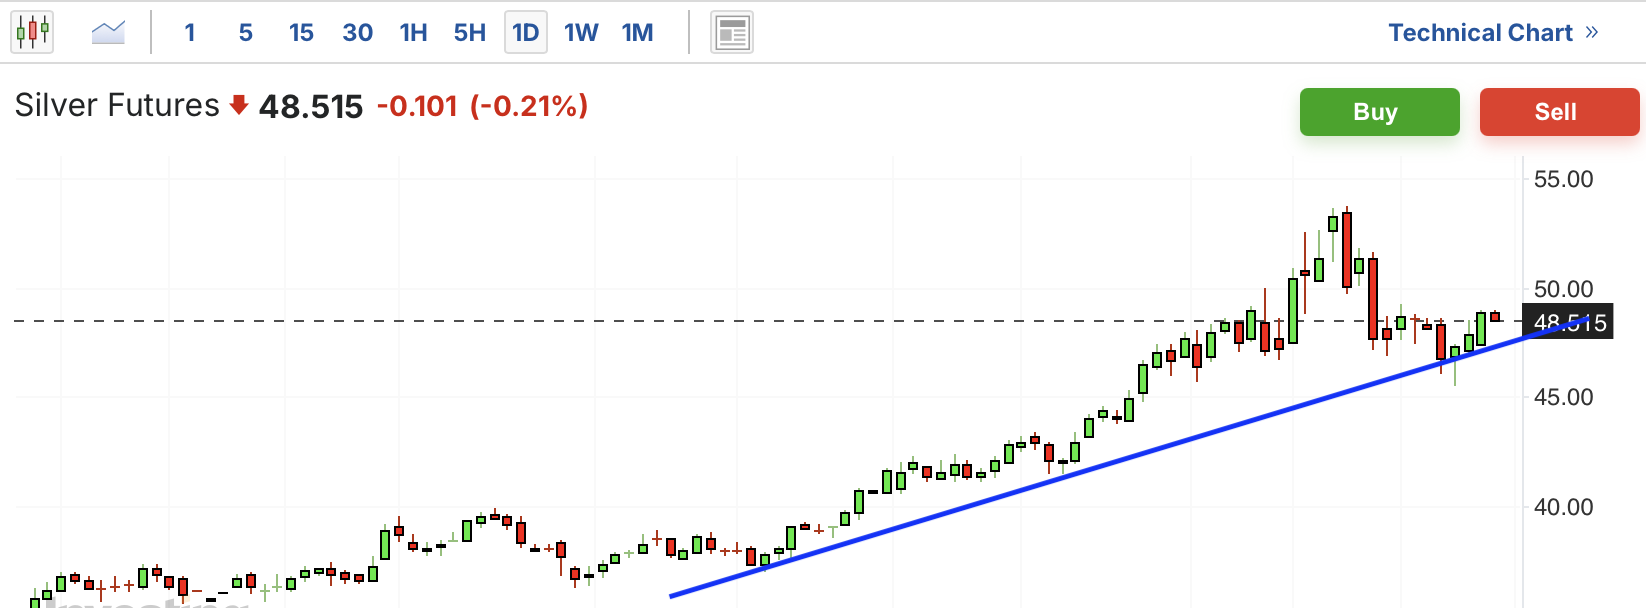Select the 1 minute timeframe
The height and width of the screenshot is (608, 1646).
tap(190, 33)
